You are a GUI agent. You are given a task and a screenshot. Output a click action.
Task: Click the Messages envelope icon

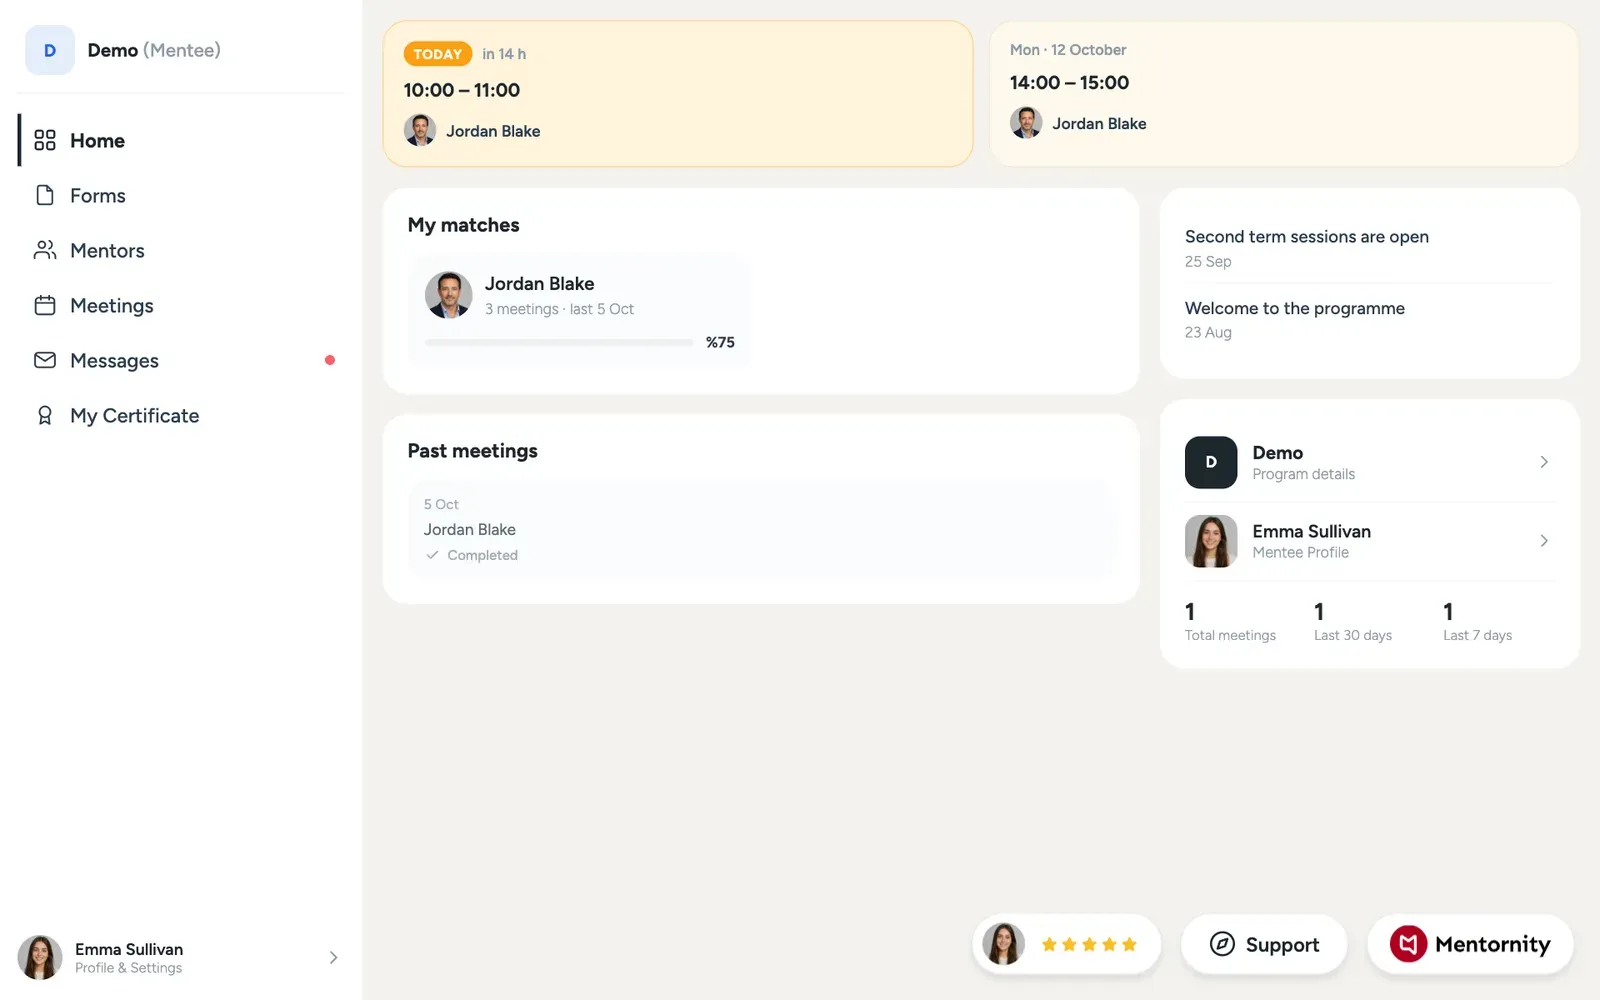pos(45,360)
